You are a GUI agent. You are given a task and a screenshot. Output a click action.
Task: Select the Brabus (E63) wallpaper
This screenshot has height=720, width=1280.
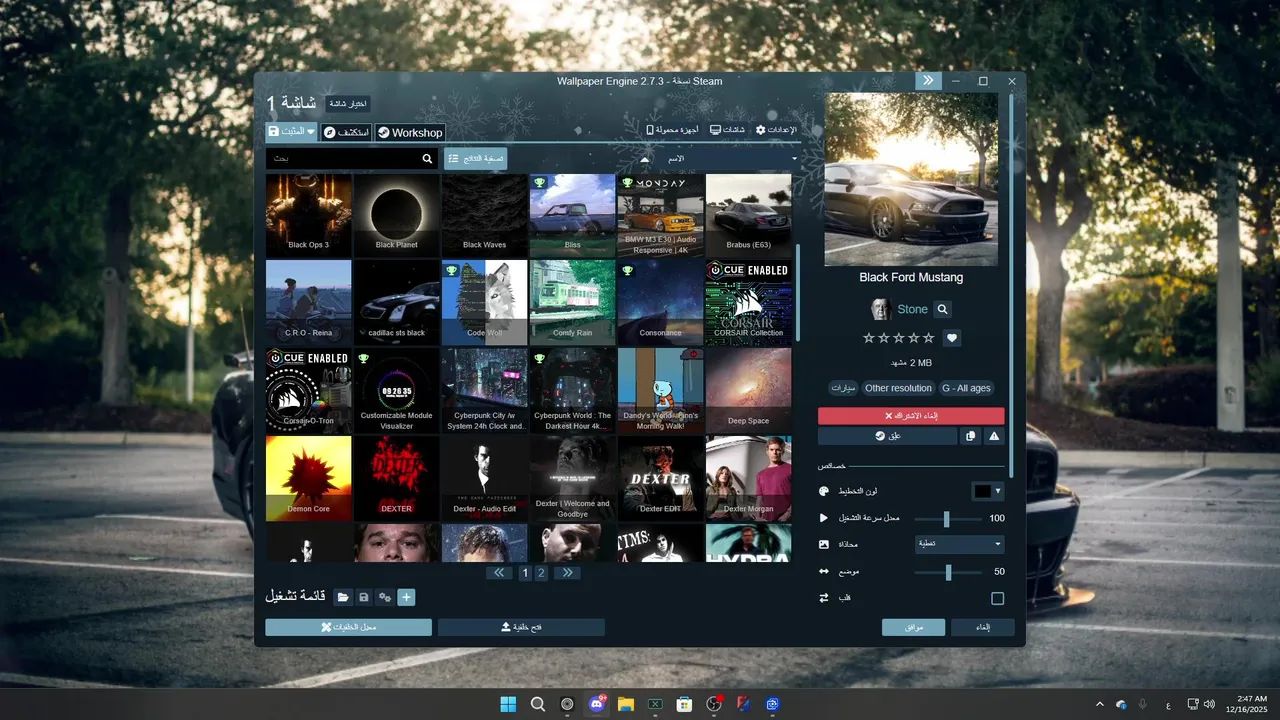[x=748, y=216]
